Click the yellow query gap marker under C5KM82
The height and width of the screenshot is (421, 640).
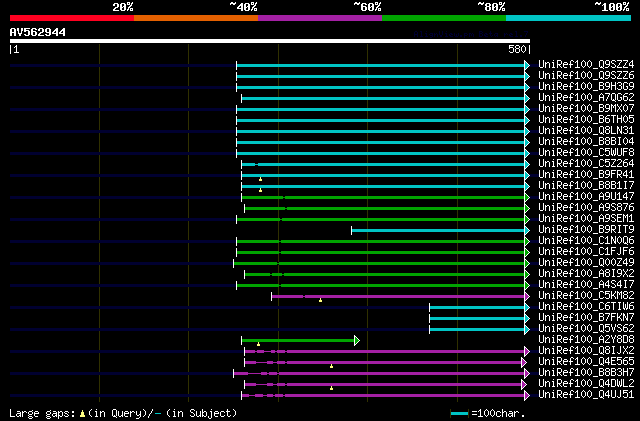pos(320,301)
